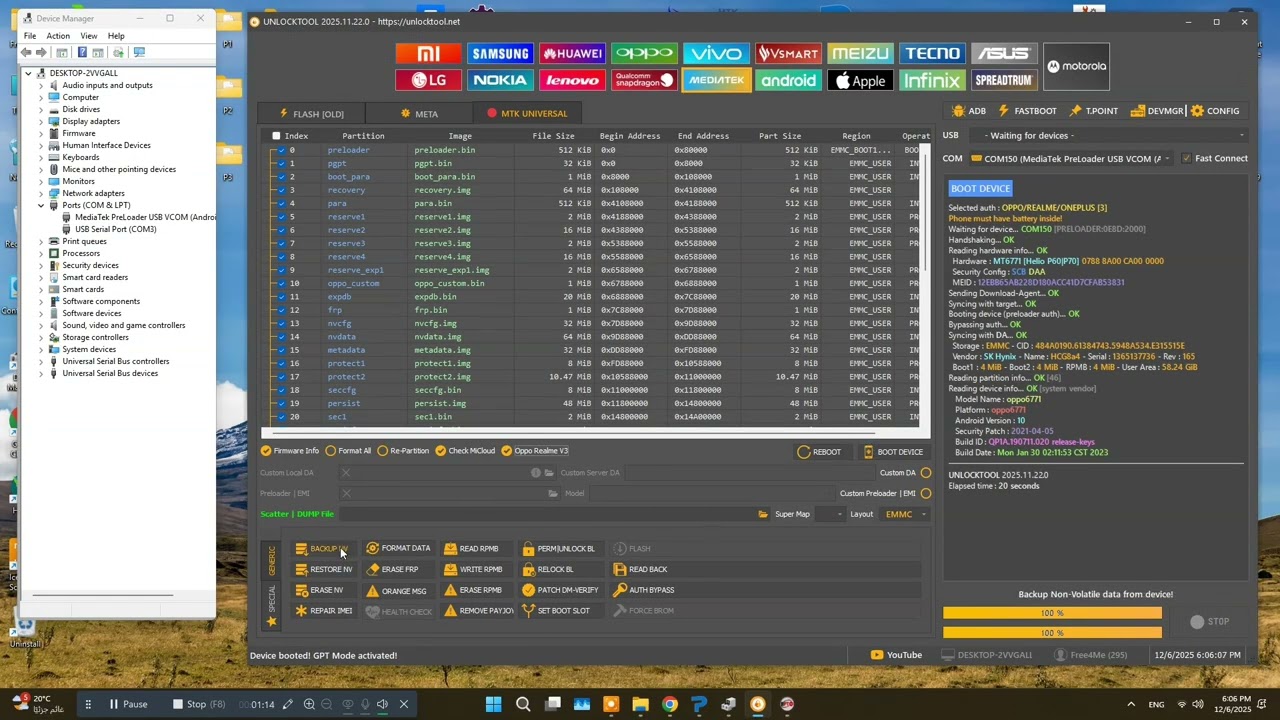The width and height of the screenshot is (1280, 720).
Task: Click the Preloader EMI folder icon
Action: pyautogui.click(x=552, y=493)
